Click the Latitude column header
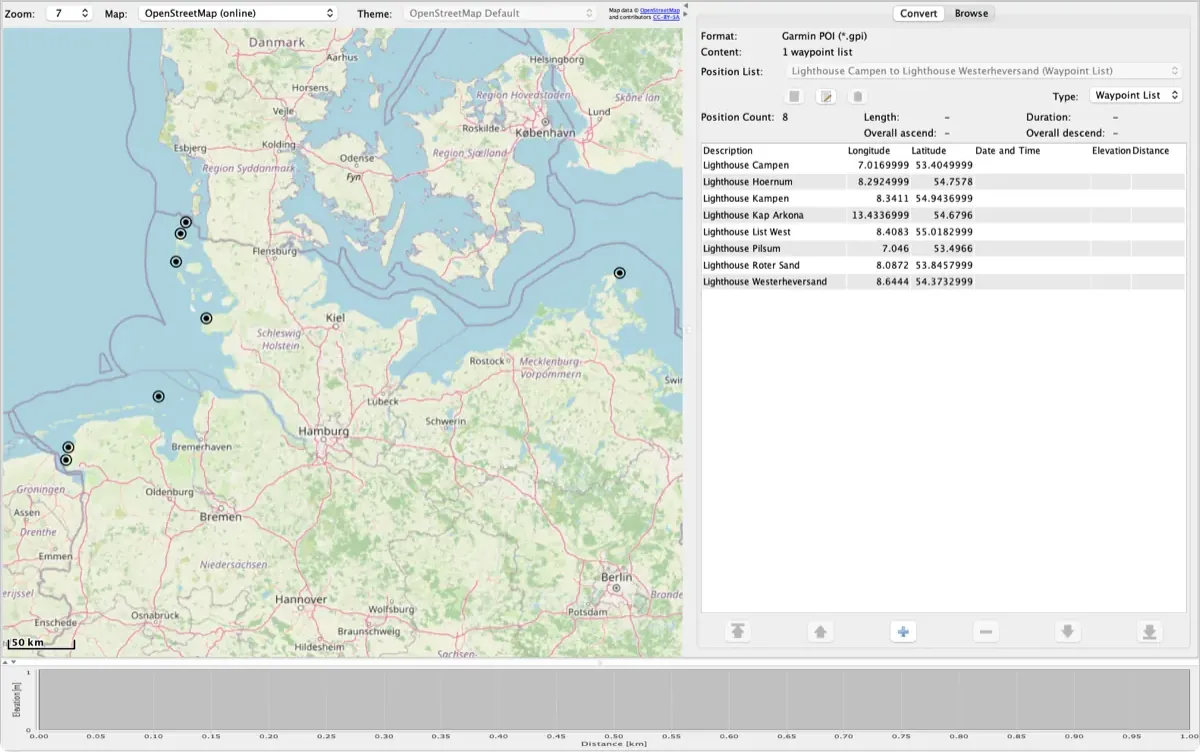This screenshot has width=1200, height=752. (941, 151)
